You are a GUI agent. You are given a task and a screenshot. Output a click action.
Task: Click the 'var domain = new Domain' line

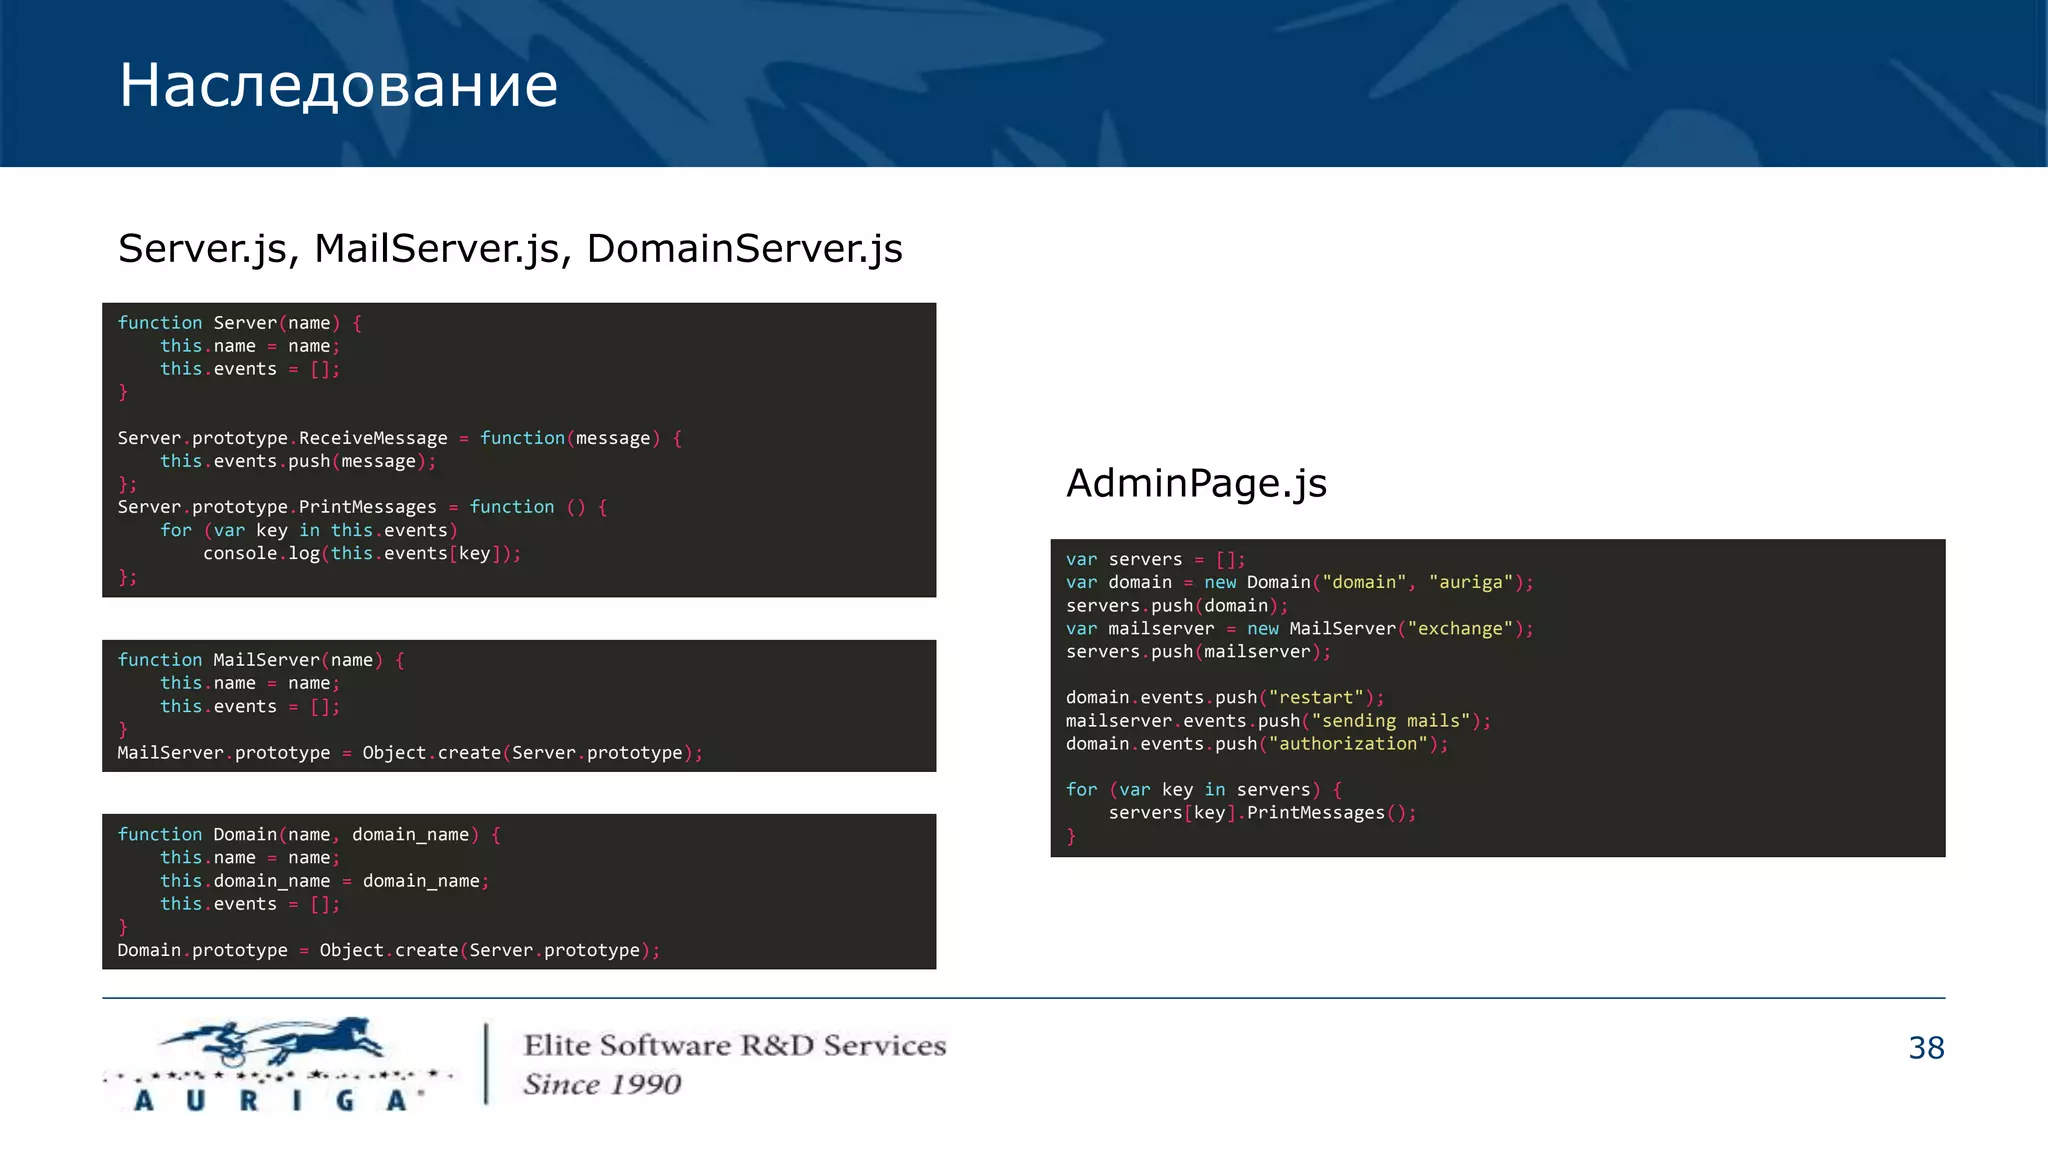point(1300,582)
